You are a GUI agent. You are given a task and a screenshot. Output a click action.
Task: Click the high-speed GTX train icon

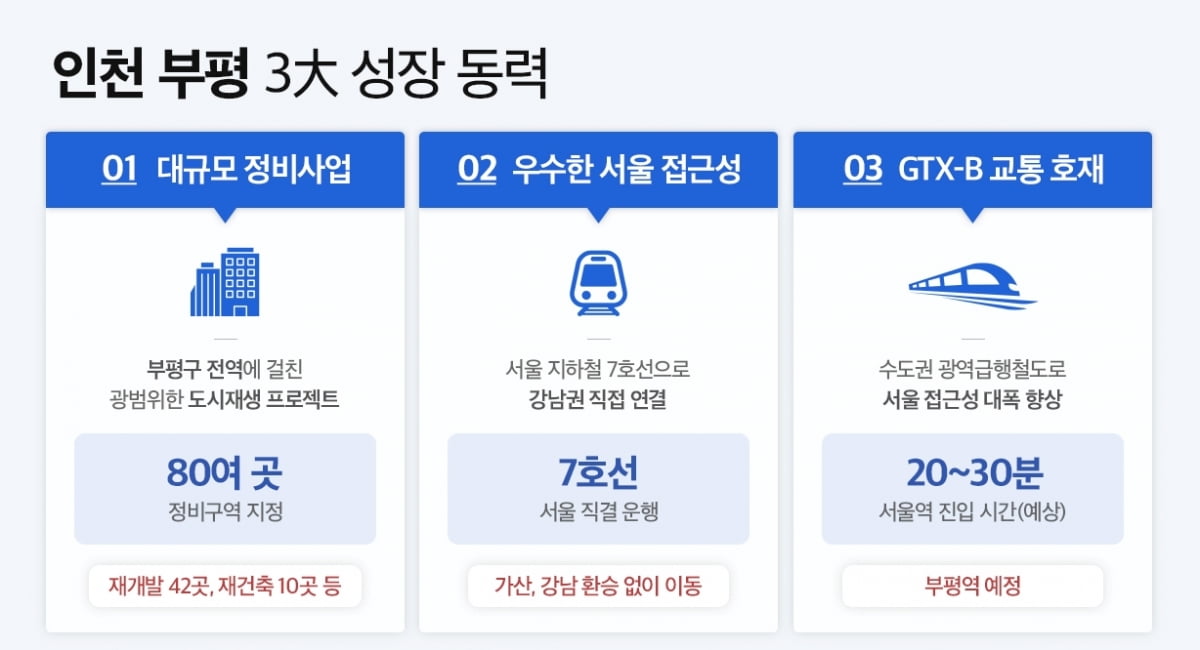click(x=972, y=284)
